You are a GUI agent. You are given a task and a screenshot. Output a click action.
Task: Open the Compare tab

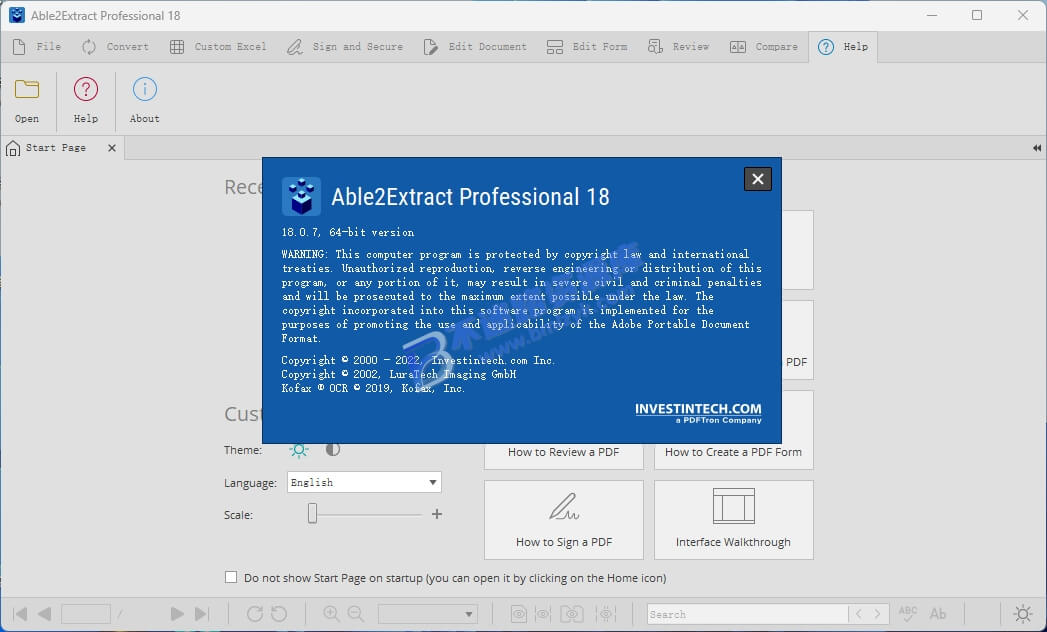point(764,47)
